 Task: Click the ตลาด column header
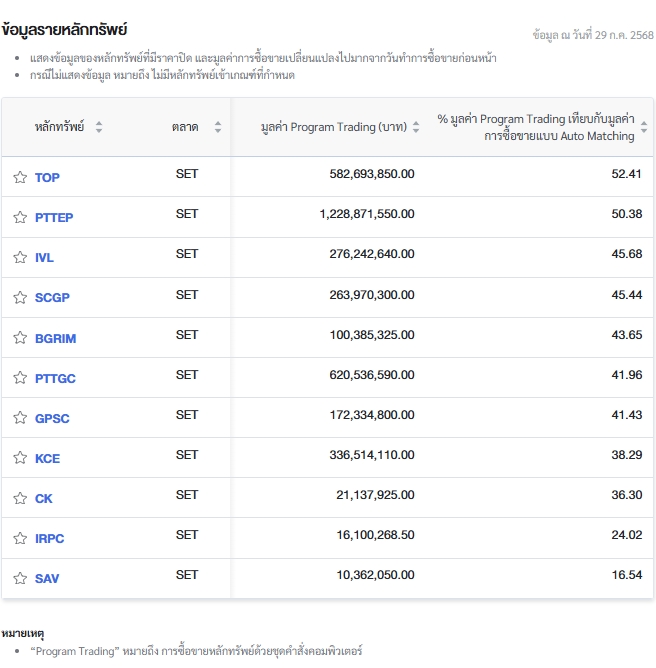pos(185,127)
